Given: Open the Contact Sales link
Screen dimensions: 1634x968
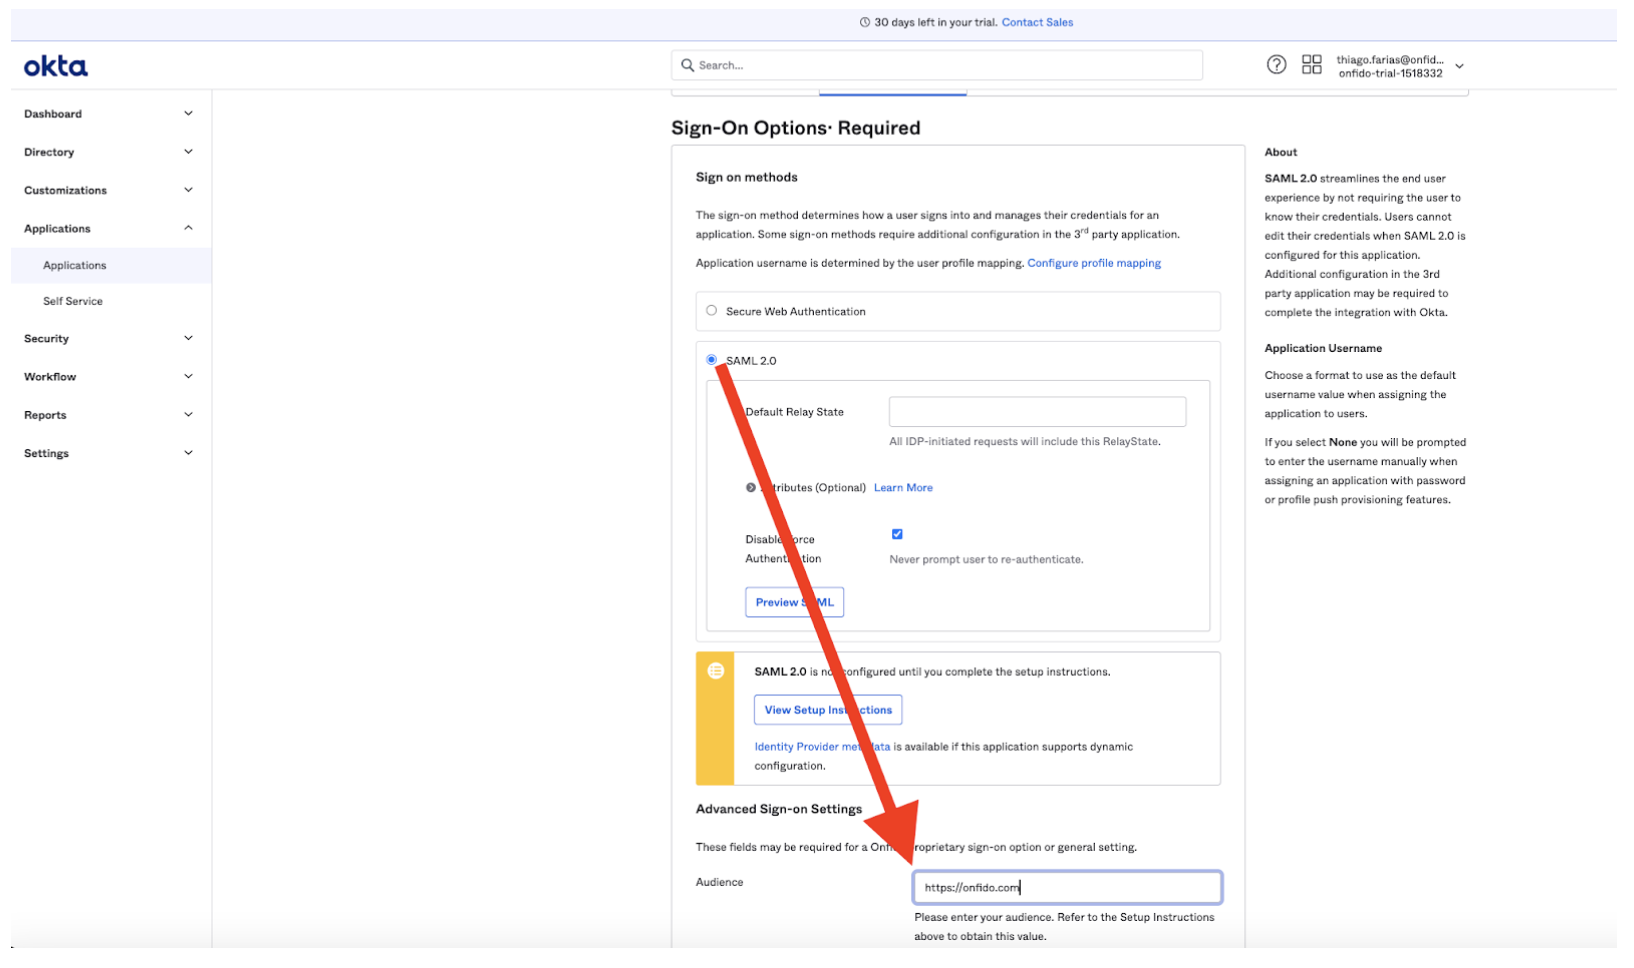Looking at the screenshot, I should (1037, 22).
